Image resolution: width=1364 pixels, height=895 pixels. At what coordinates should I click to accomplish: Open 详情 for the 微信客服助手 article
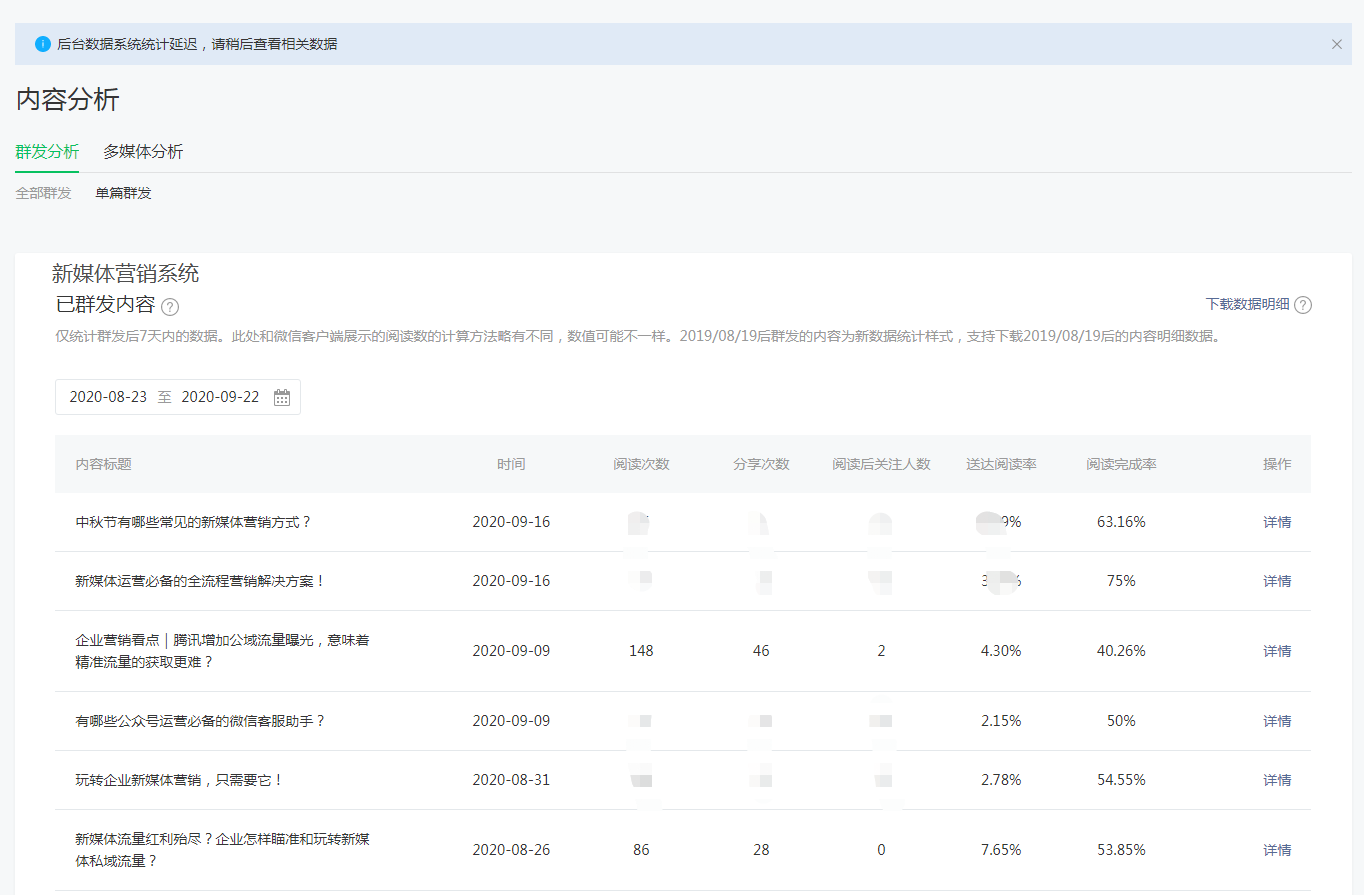tap(1277, 721)
